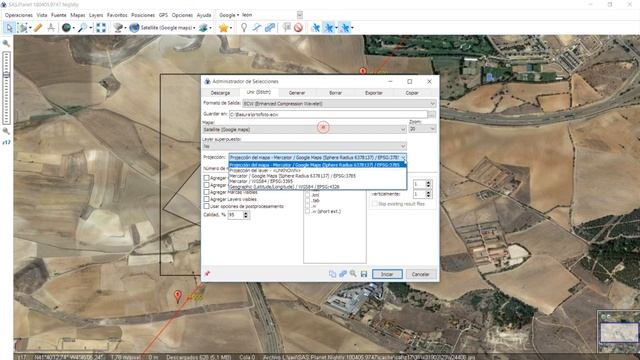Click the second GPS satellite toolbar icon

click(329, 27)
